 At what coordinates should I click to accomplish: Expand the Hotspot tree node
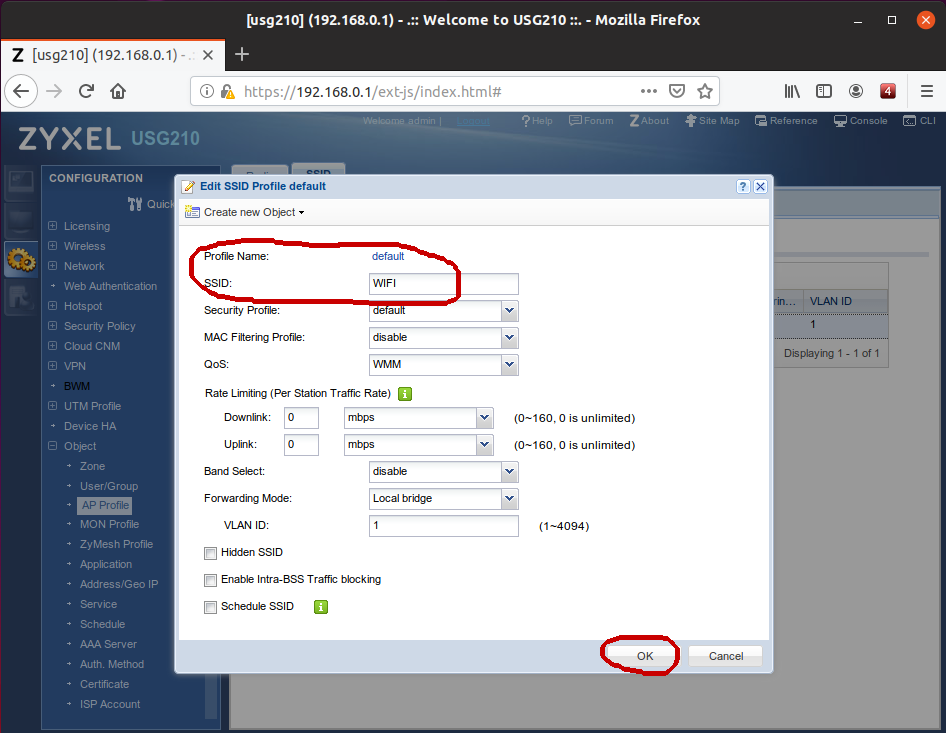coord(52,306)
